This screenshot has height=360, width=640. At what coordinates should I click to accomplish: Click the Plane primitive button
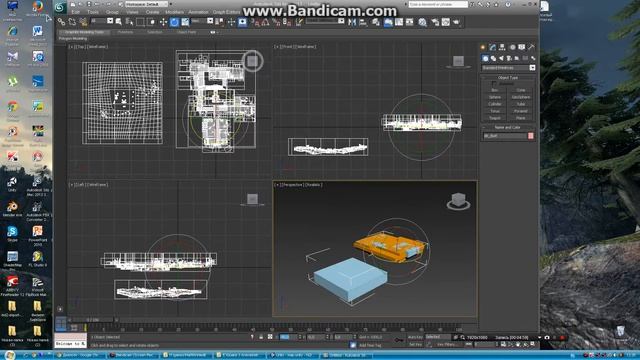tap(521, 118)
